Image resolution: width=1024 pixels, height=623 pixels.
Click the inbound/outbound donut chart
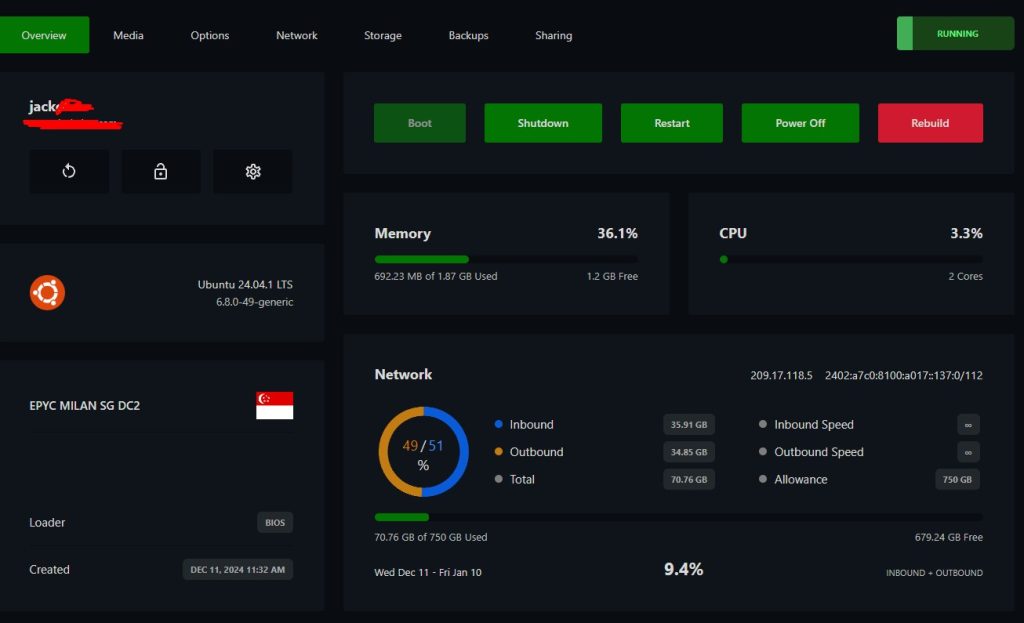(x=423, y=451)
